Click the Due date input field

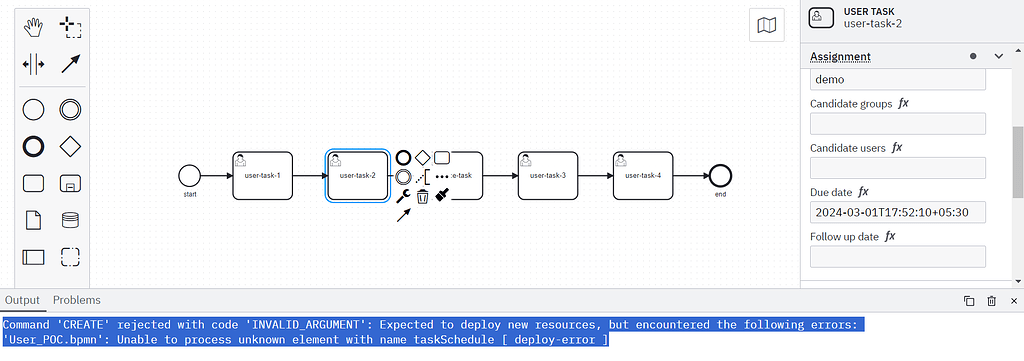coord(898,212)
